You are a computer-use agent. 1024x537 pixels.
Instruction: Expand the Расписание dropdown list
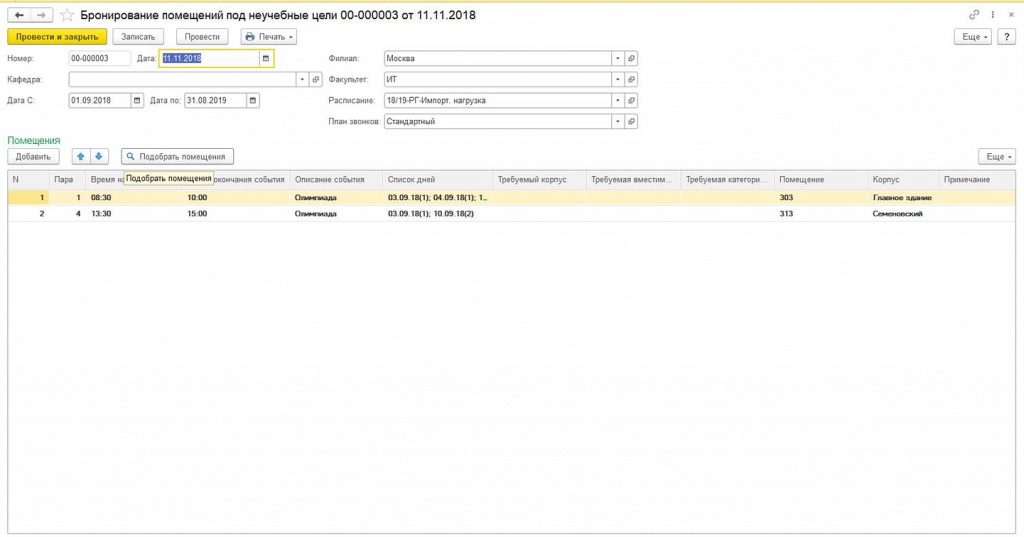pyautogui.click(x=617, y=100)
